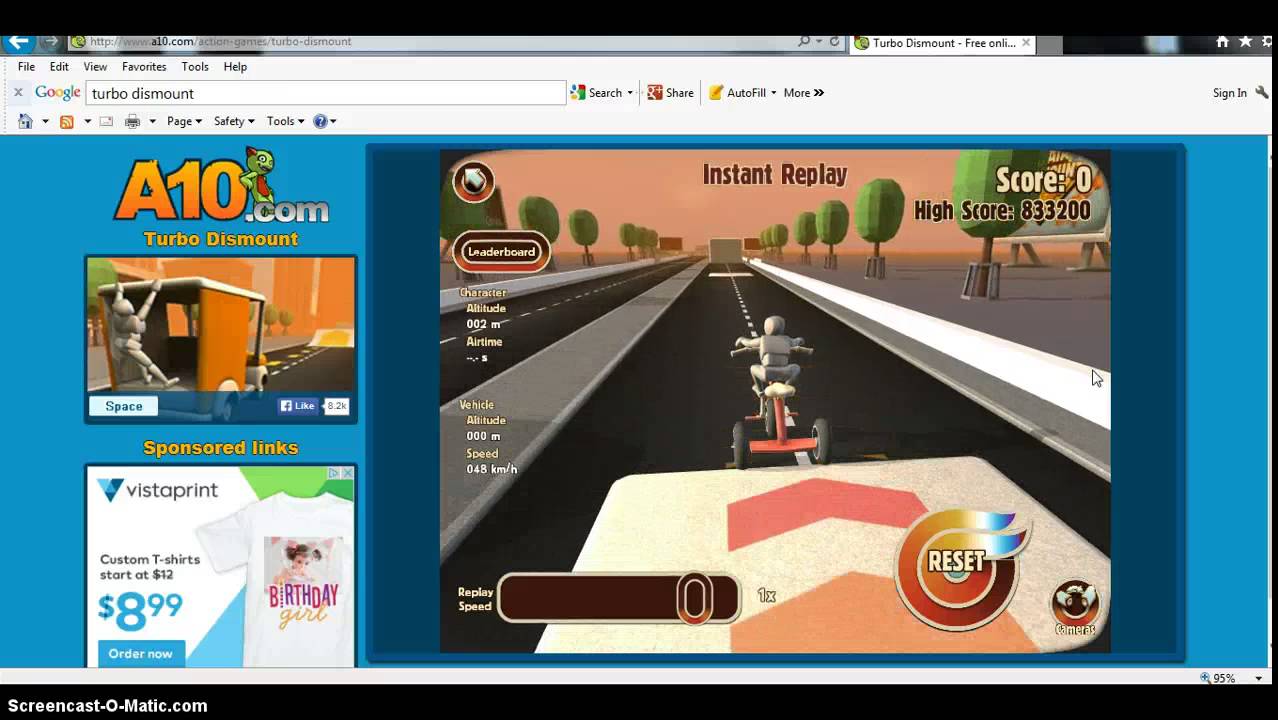Open the browser Home icon at top right

1222,42
